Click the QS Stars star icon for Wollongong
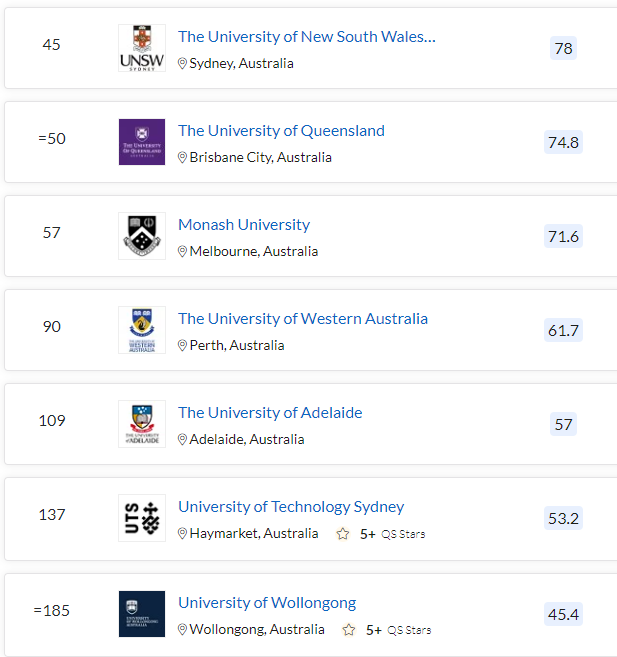The height and width of the screenshot is (657, 617). [349, 630]
